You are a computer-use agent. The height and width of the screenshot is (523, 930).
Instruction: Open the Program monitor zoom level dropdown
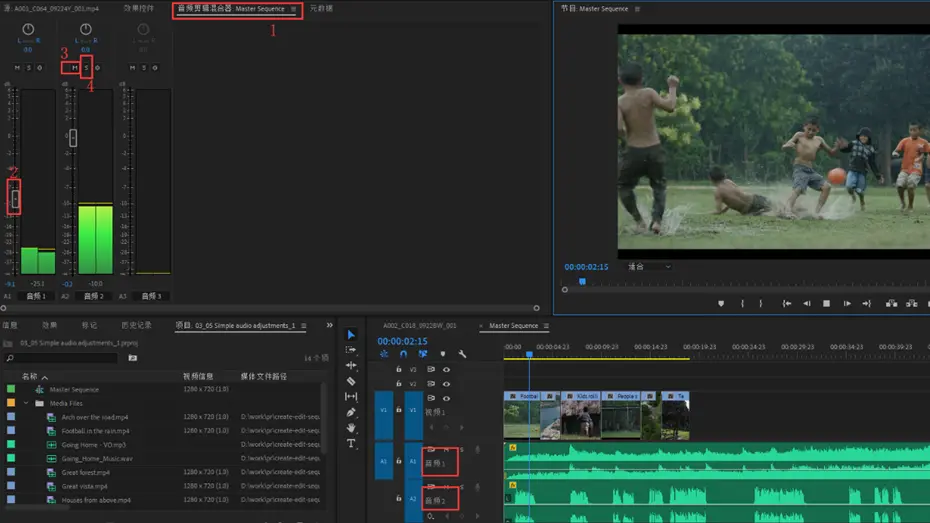(x=650, y=267)
